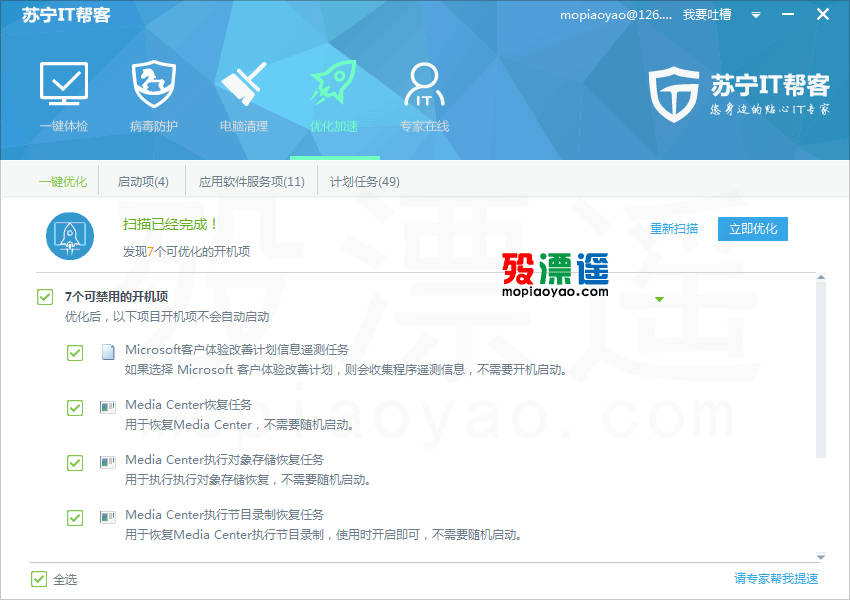
Task: Collapse the 7个可禁用的开机项 list arrow
Action: (659, 299)
